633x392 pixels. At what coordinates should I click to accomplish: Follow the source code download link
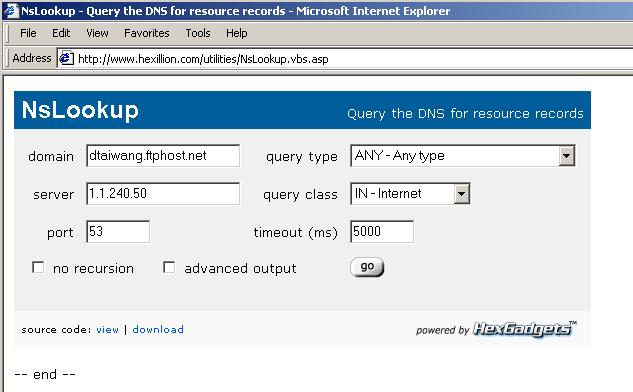click(158, 329)
